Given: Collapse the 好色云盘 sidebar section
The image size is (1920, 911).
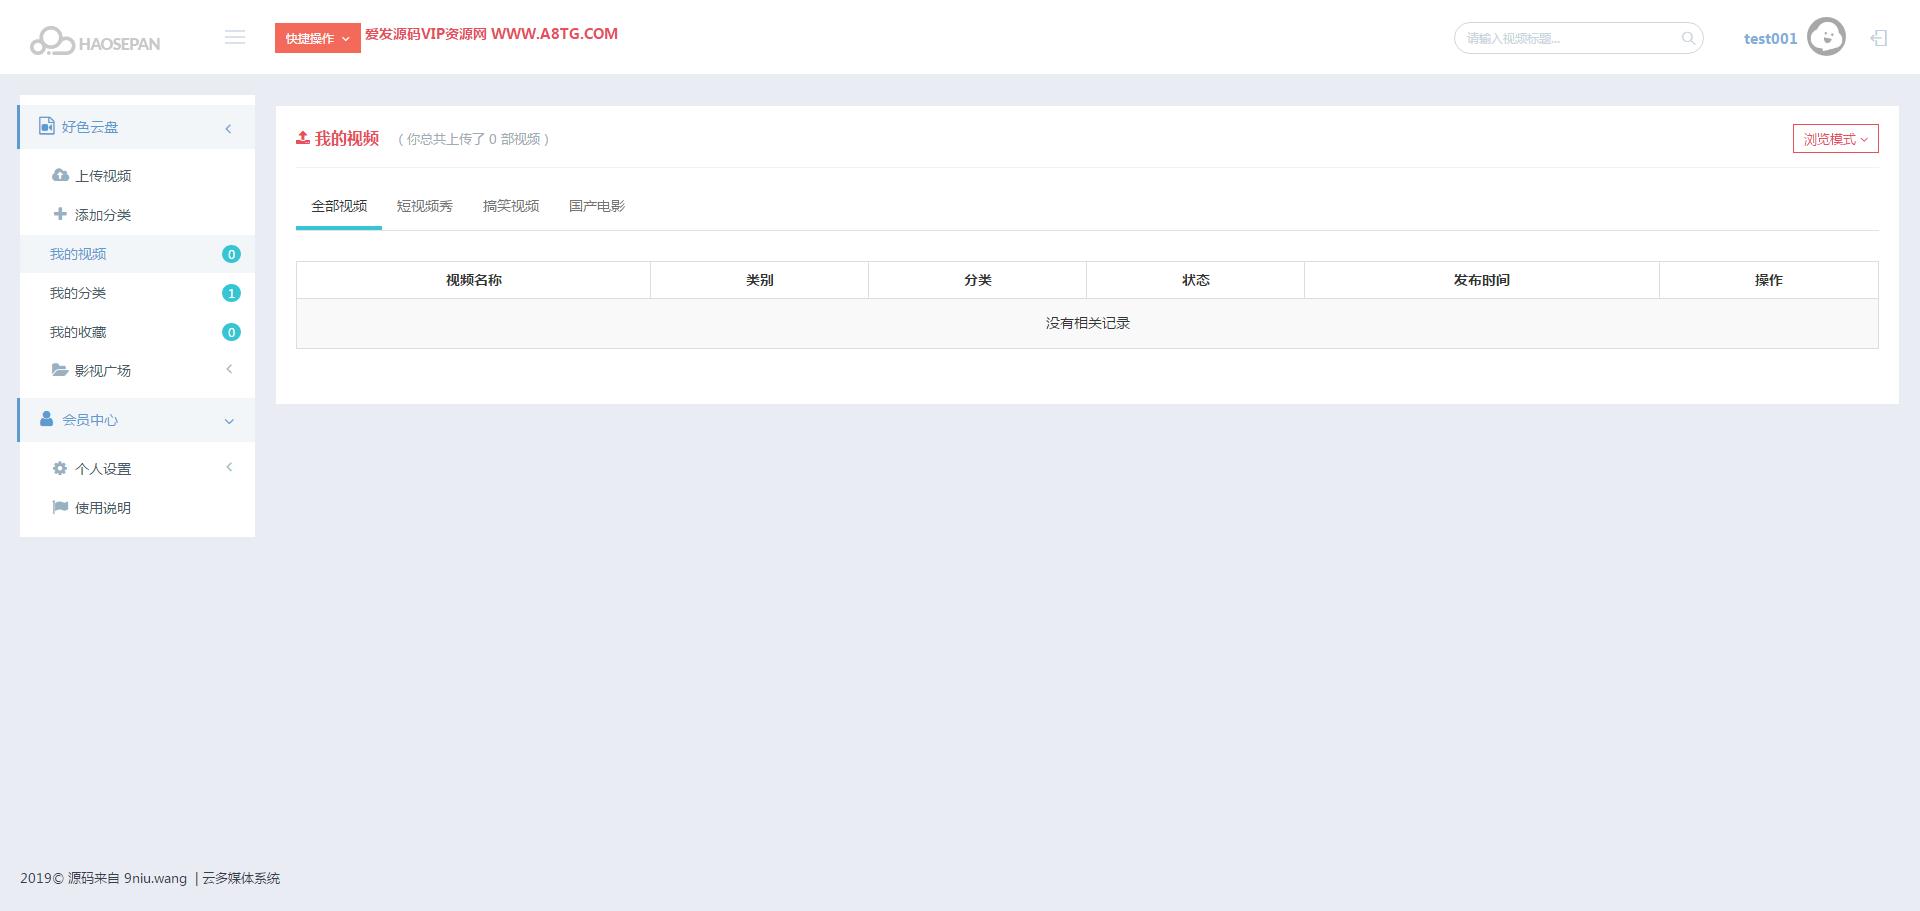Looking at the screenshot, I should (228, 128).
